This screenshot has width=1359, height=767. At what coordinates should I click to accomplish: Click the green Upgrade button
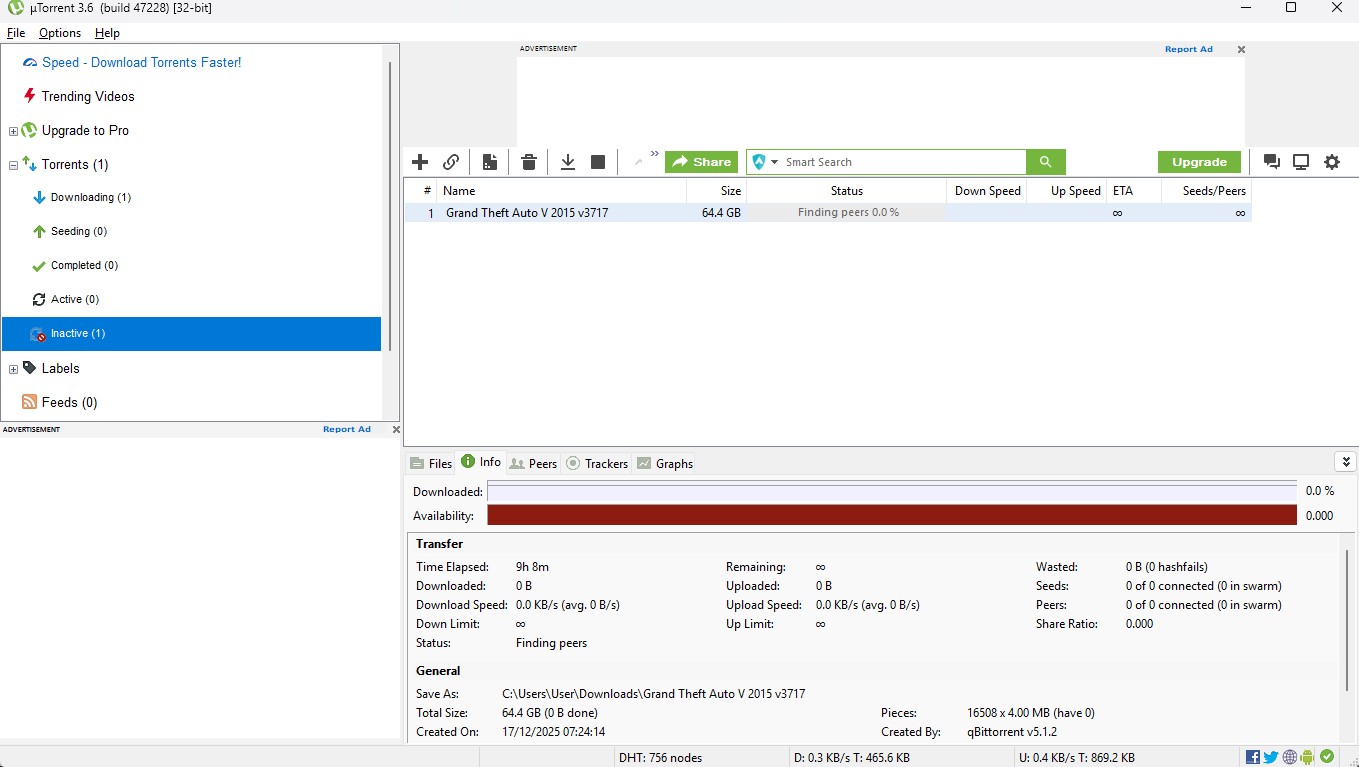pyautogui.click(x=1199, y=162)
